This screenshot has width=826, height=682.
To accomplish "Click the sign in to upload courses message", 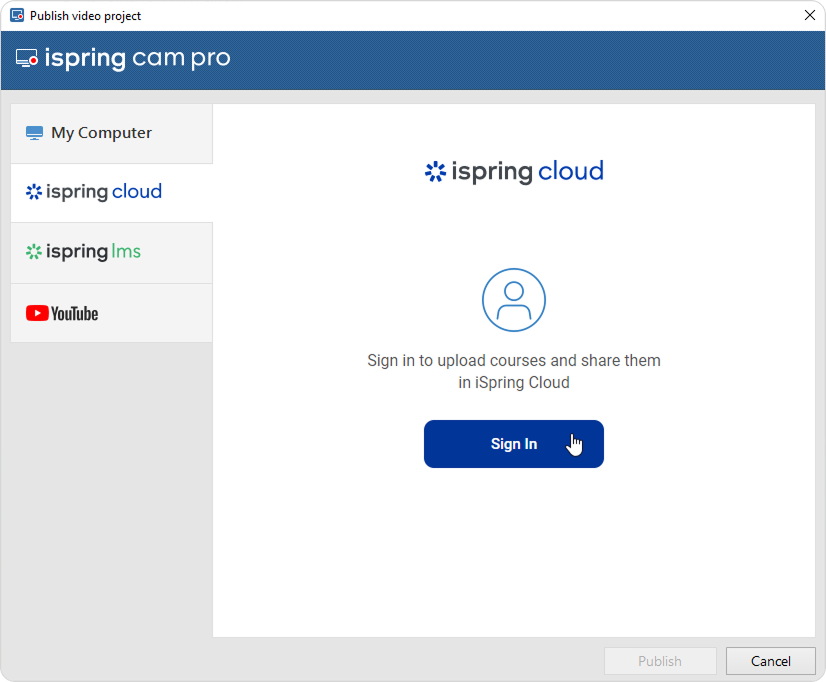I will pos(514,371).
